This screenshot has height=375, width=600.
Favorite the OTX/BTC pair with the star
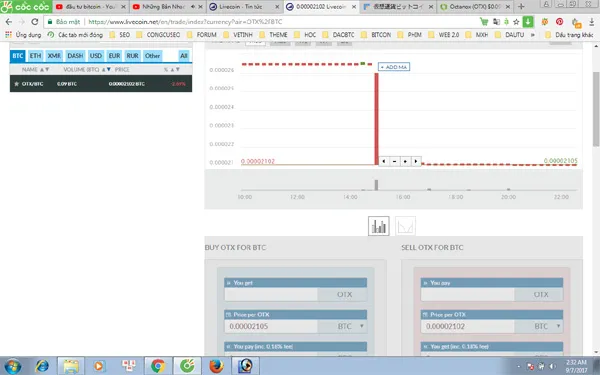[x=16, y=84]
